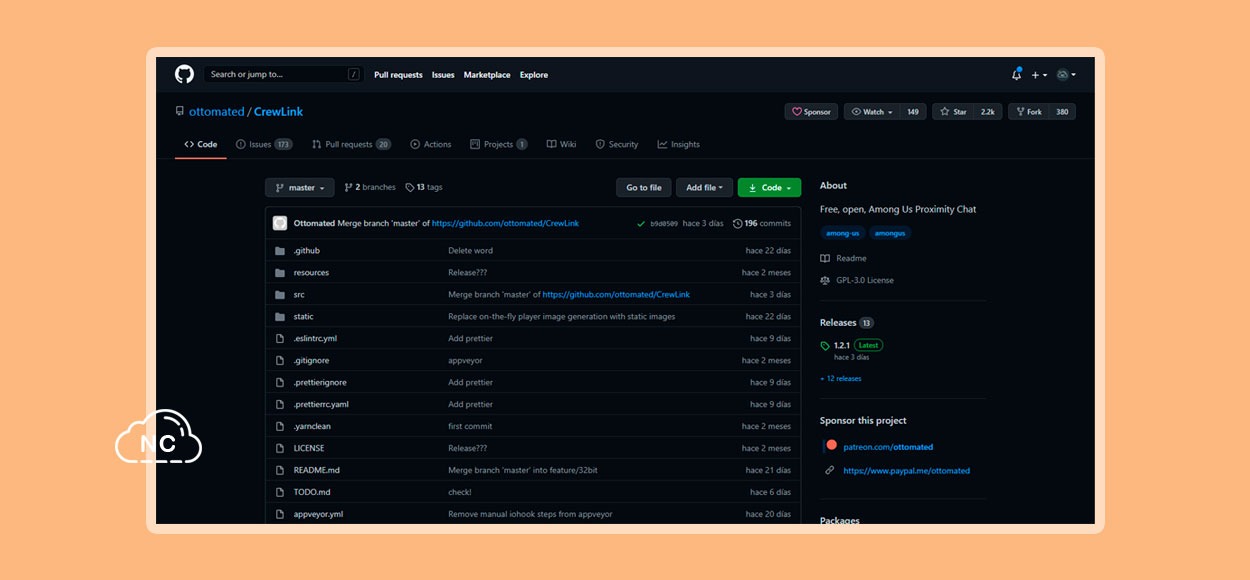This screenshot has height=580, width=1250.
Task: Go to Explore
Action: pos(534,75)
